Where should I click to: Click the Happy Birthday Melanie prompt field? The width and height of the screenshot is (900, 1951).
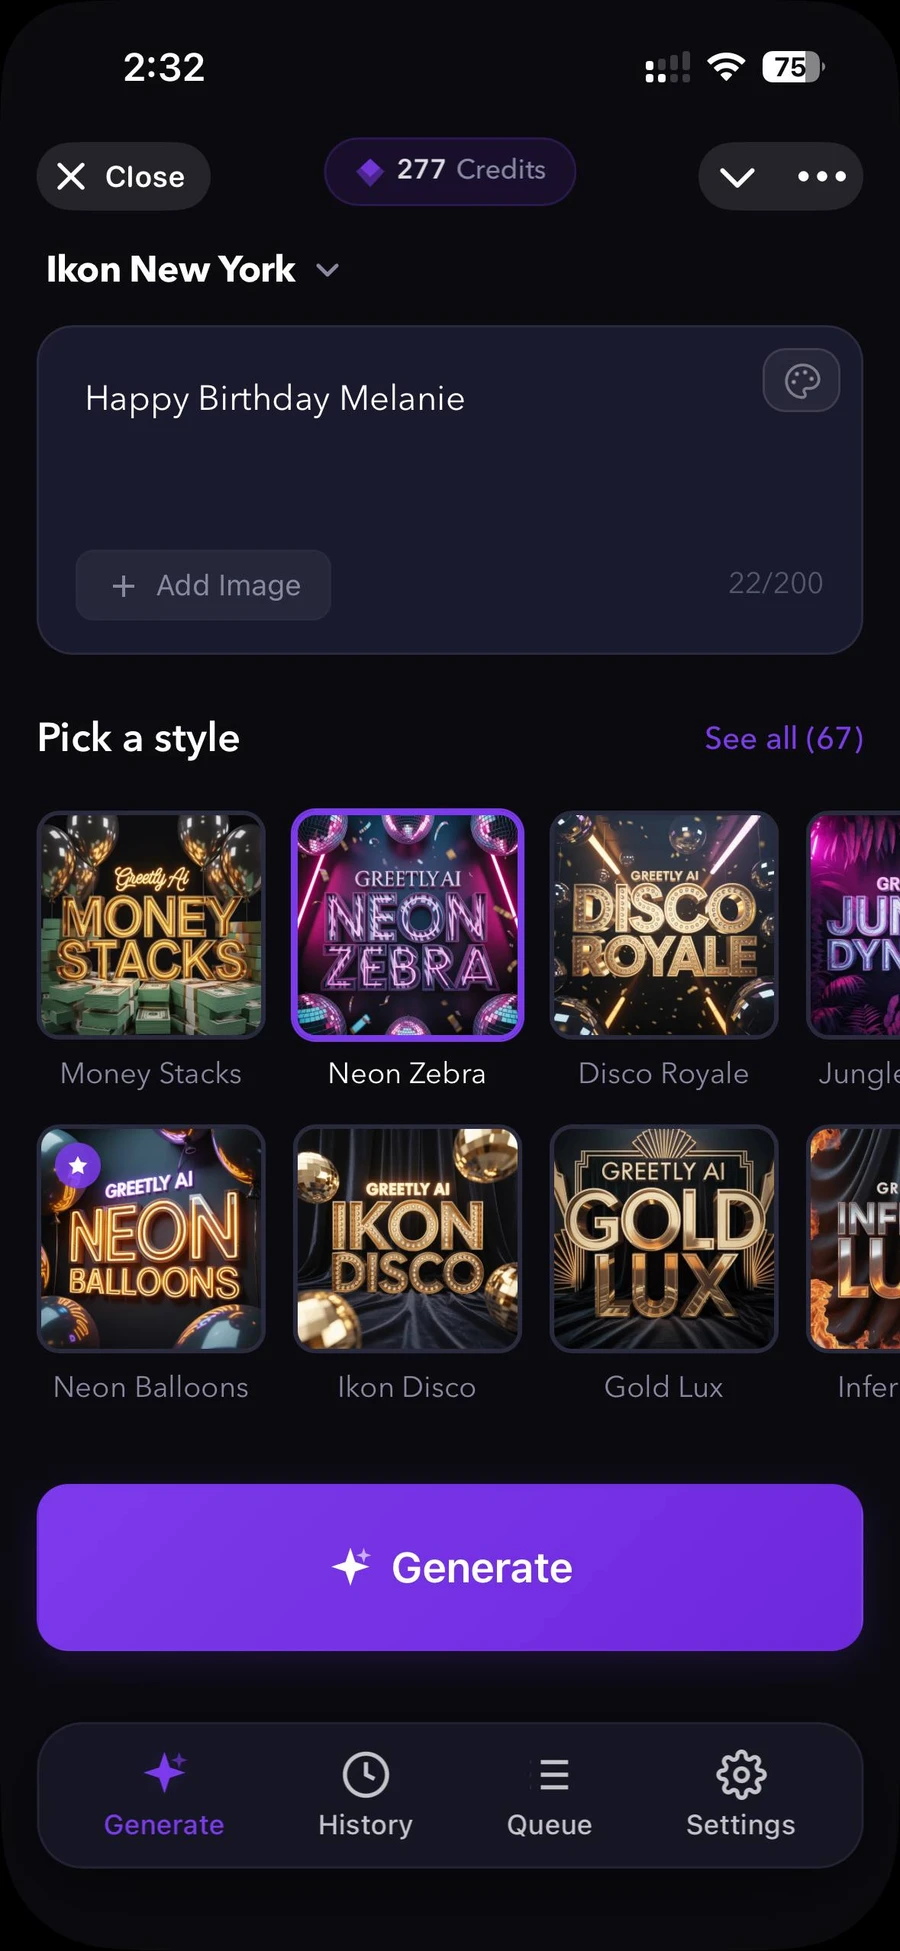click(450, 490)
